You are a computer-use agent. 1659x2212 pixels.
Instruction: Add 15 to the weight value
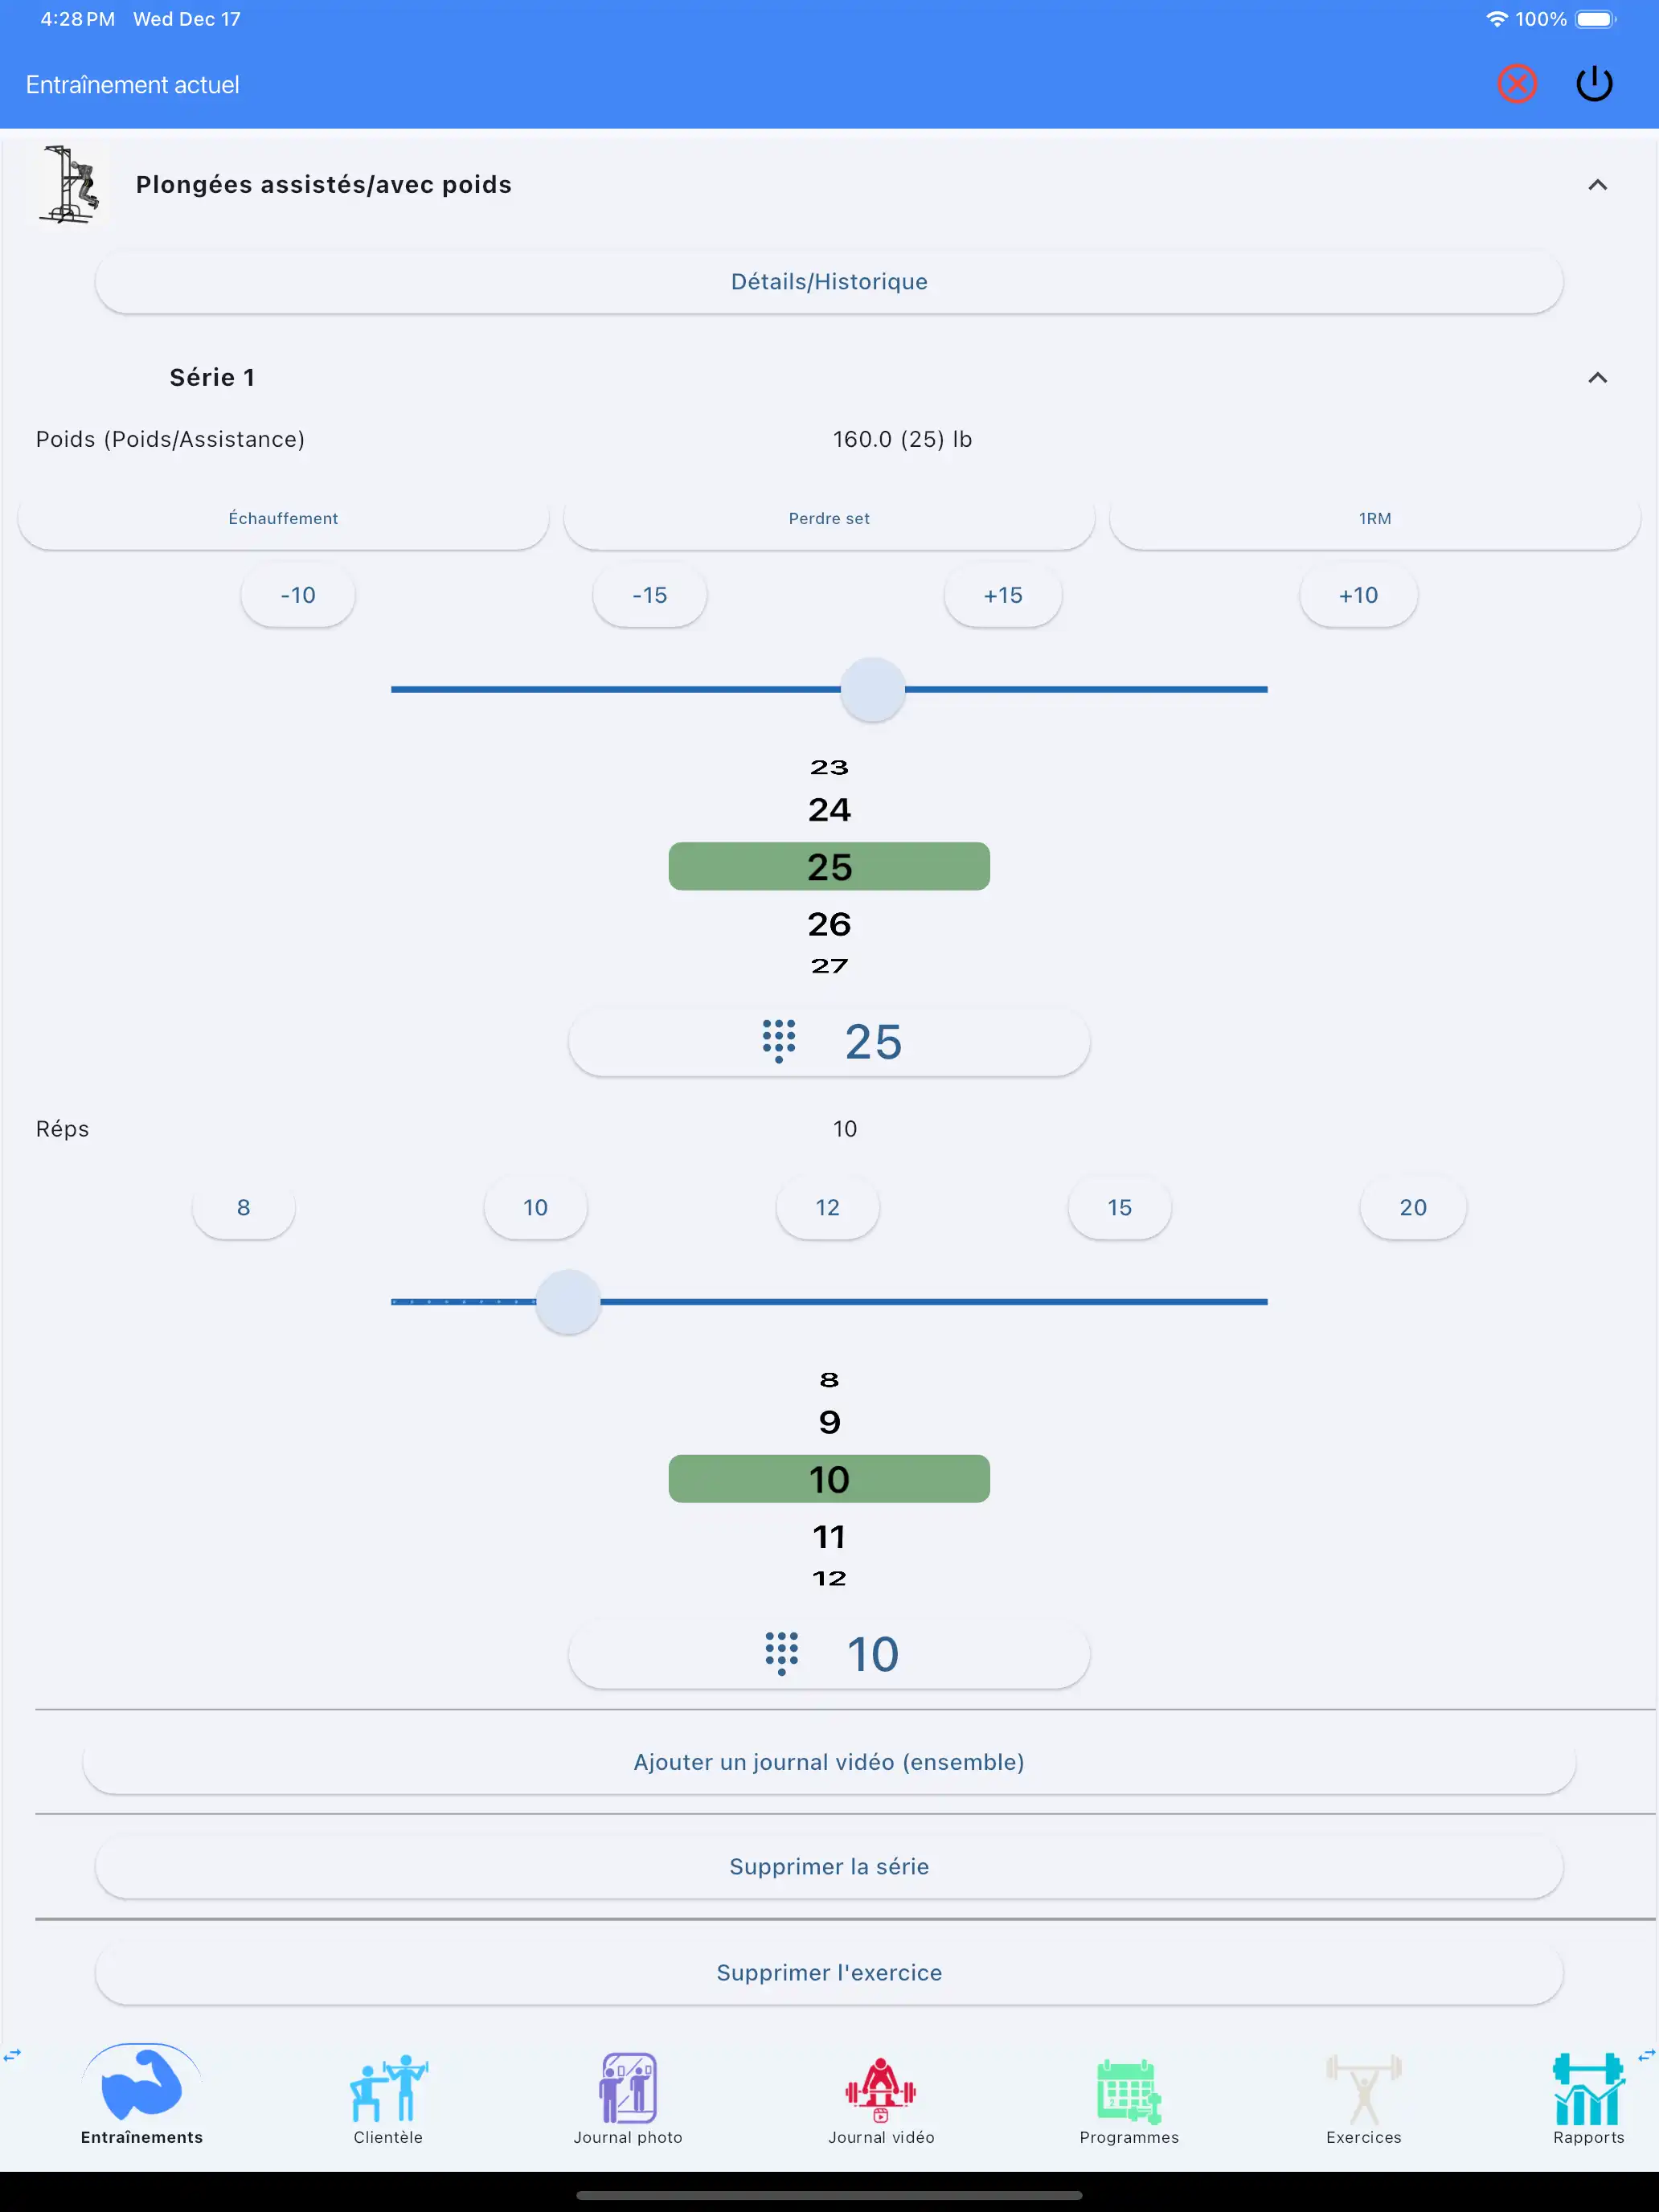[1003, 596]
